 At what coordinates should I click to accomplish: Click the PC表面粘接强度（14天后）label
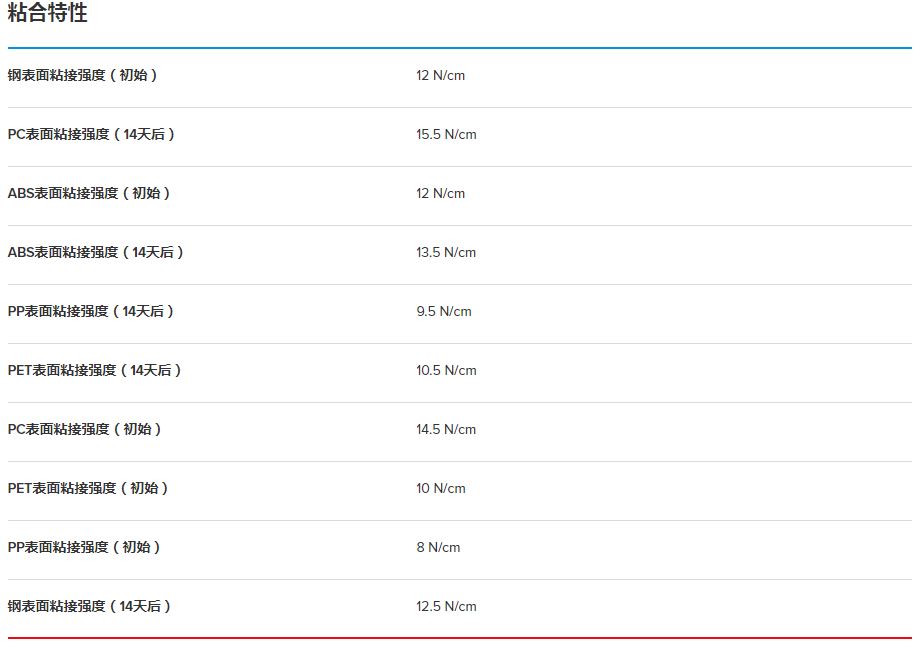(x=92, y=135)
